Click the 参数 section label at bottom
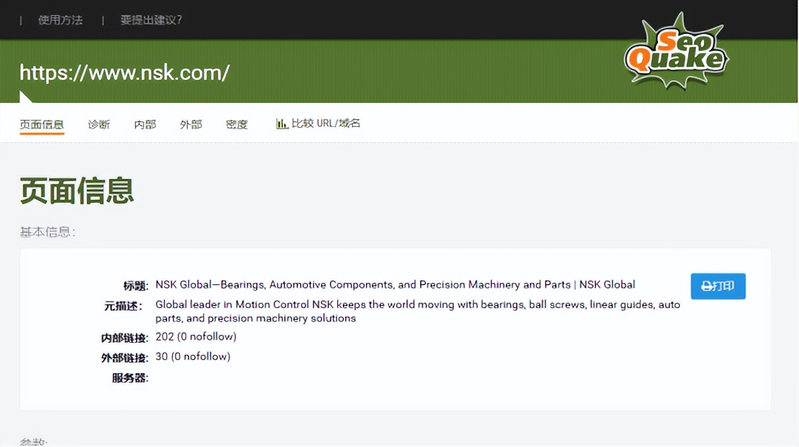This screenshot has height=447, width=799. tap(33, 441)
